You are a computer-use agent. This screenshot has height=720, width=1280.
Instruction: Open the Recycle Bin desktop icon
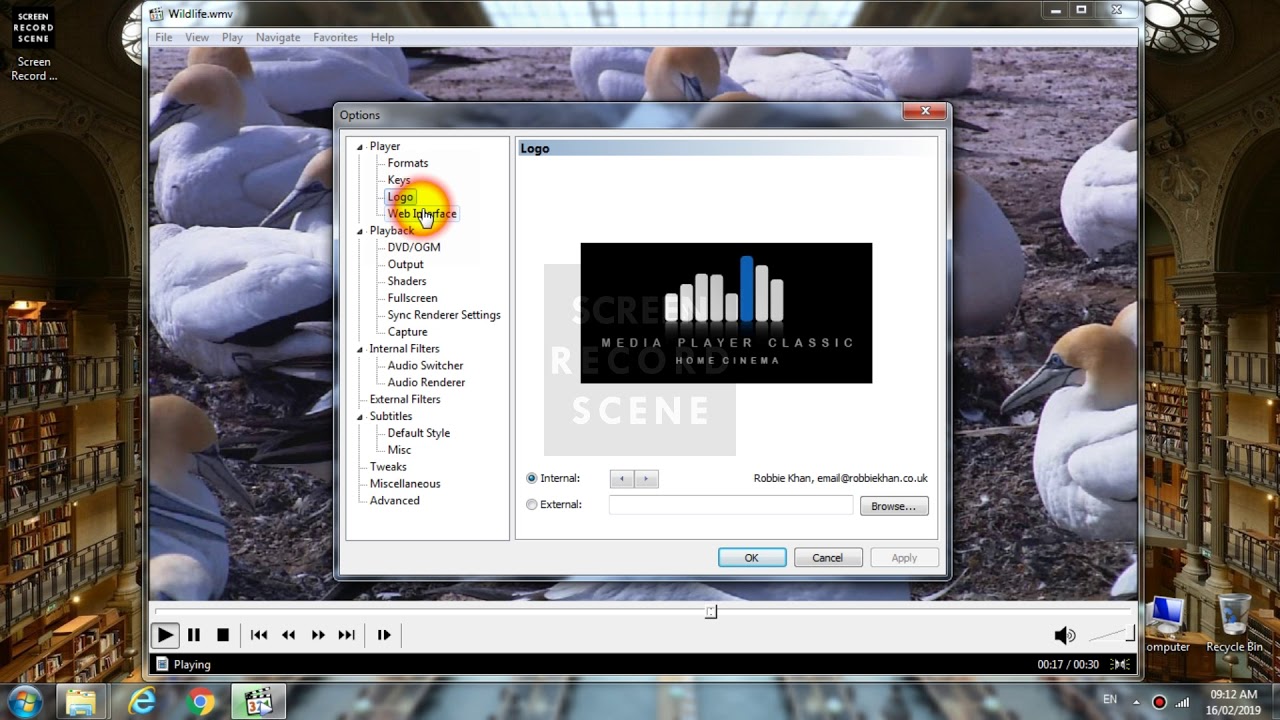(1234, 624)
